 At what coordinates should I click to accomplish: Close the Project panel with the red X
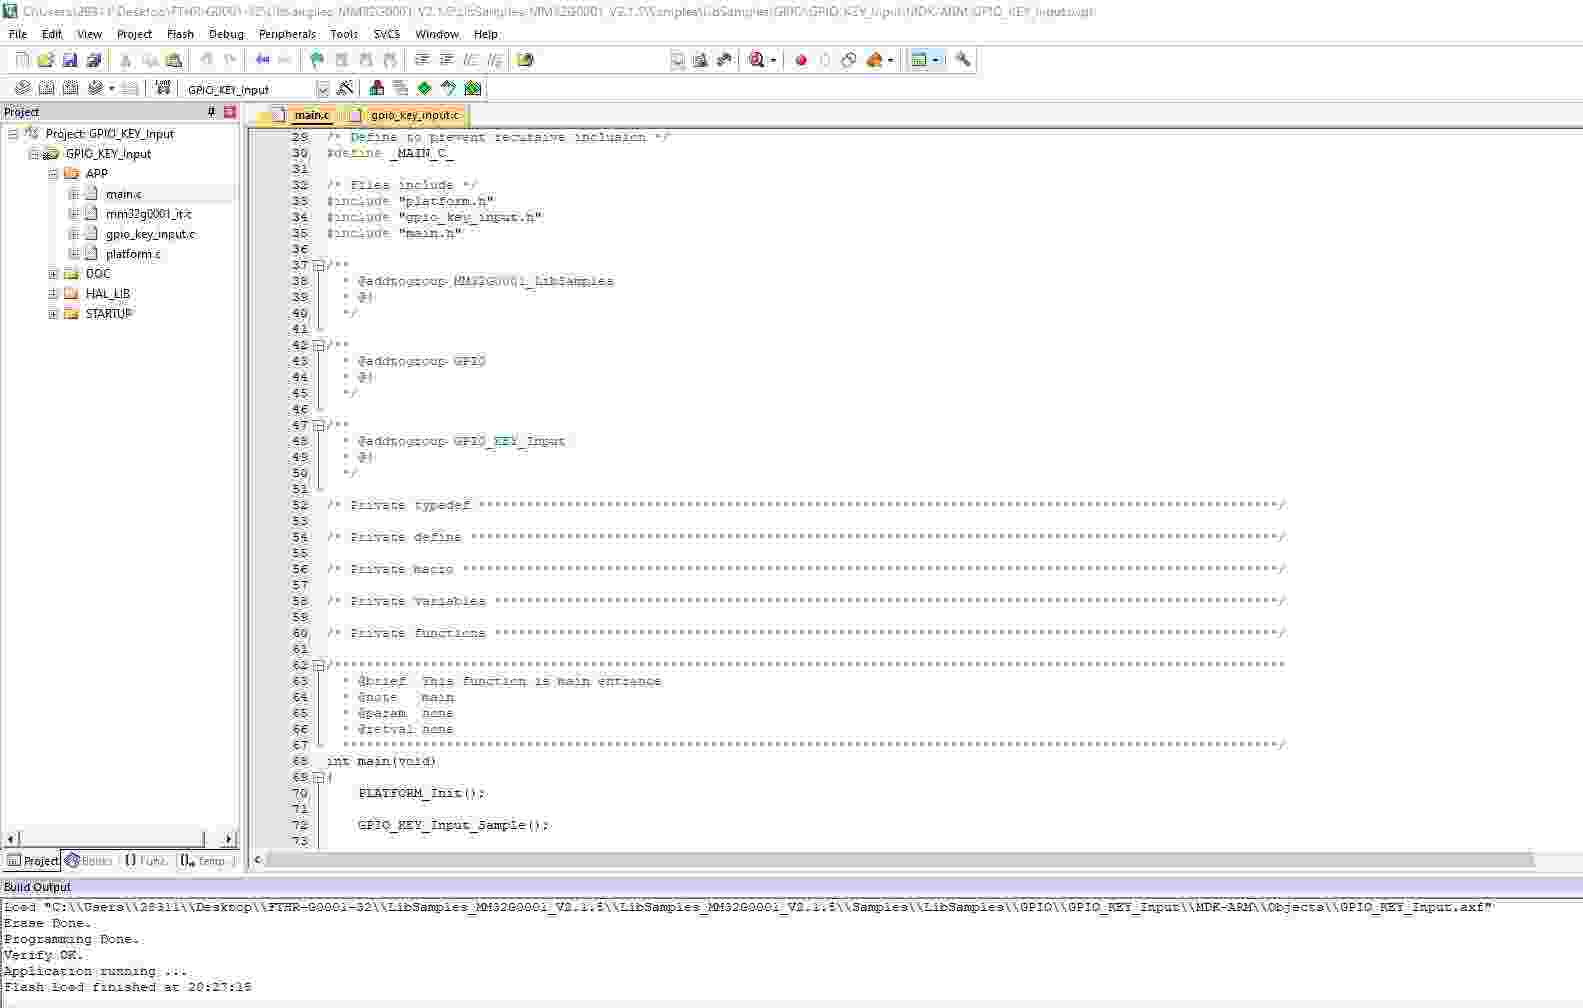point(230,112)
